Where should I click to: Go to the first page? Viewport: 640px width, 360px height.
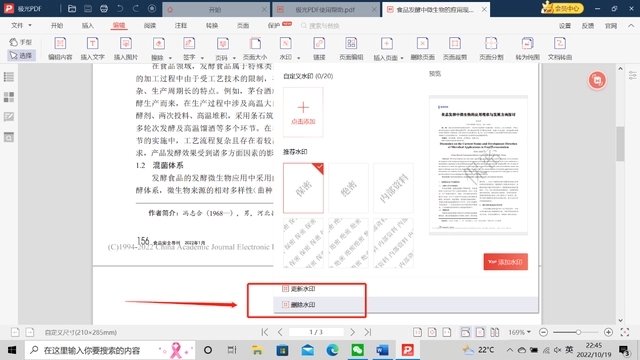click(264, 332)
